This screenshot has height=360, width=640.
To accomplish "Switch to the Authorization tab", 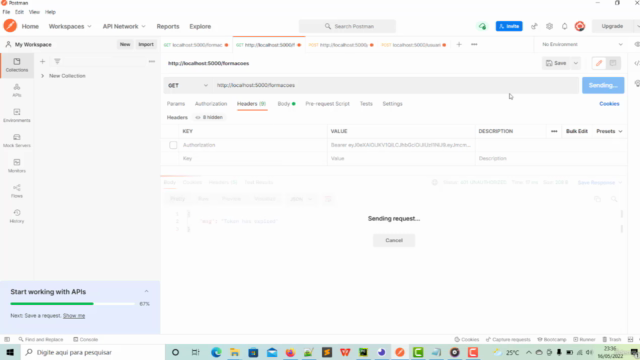I will (x=211, y=104).
